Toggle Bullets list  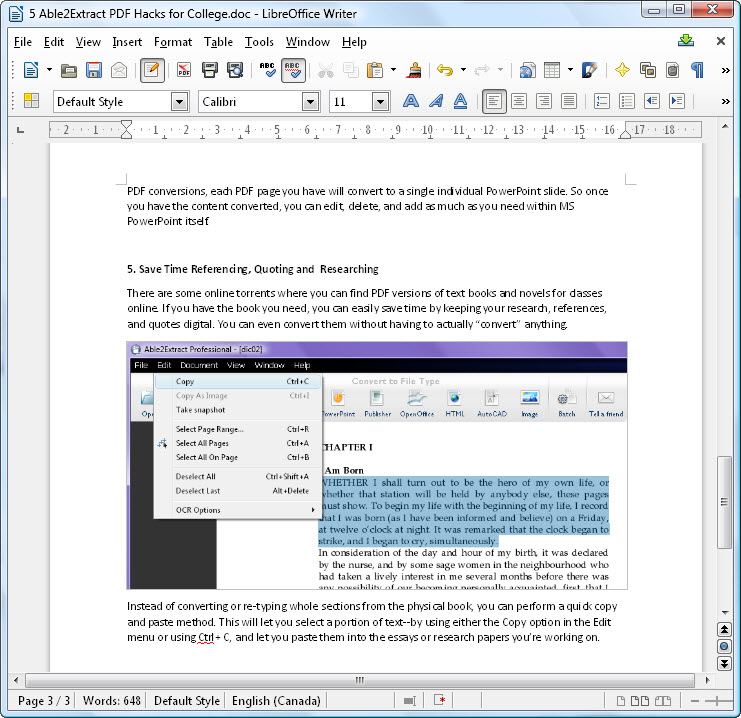(627, 101)
